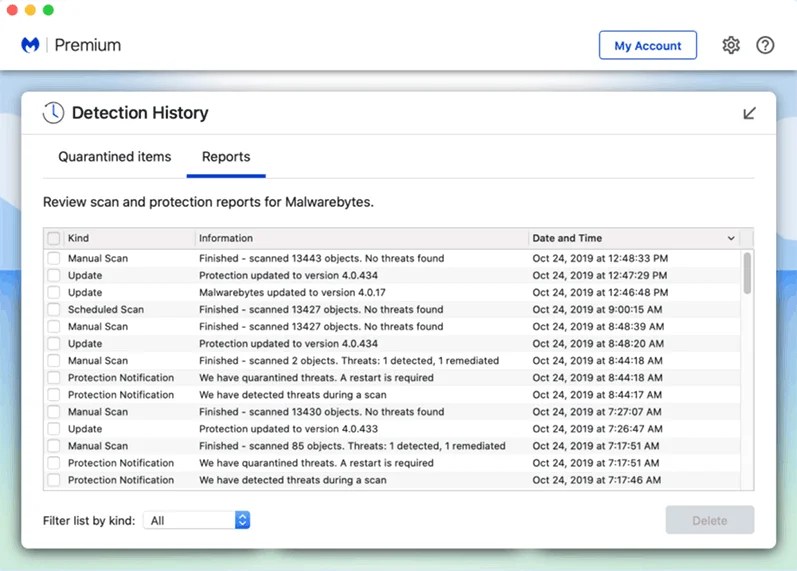The height and width of the screenshot is (571, 797).
Task: Check the 'Malwarebytes updated to version 4.0.17' row
Action: (54, 293)
